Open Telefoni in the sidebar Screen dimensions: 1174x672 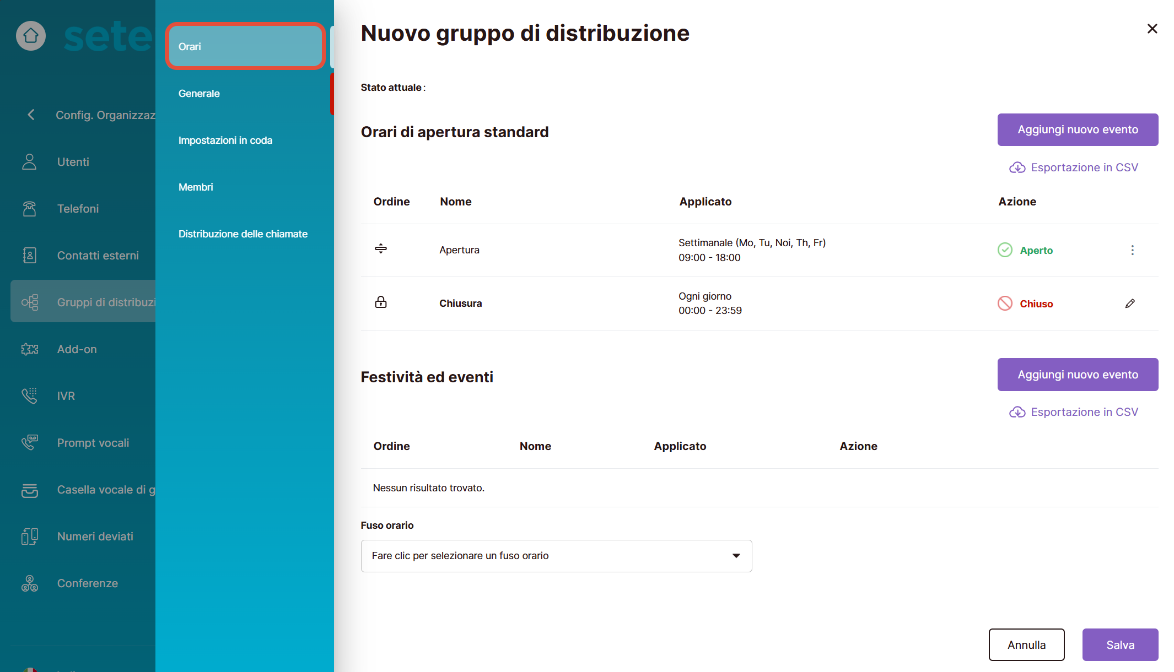coord(78,209)
